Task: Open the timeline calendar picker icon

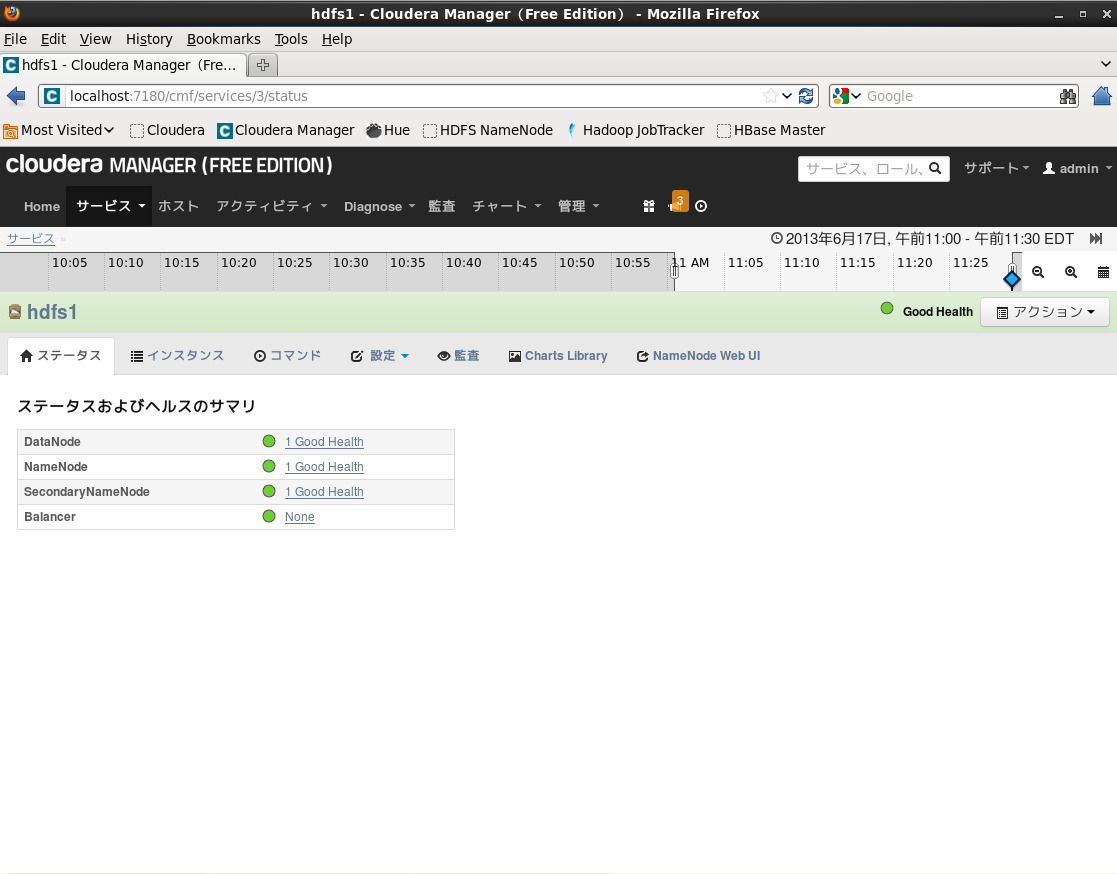Action: tap(1103, 272)
